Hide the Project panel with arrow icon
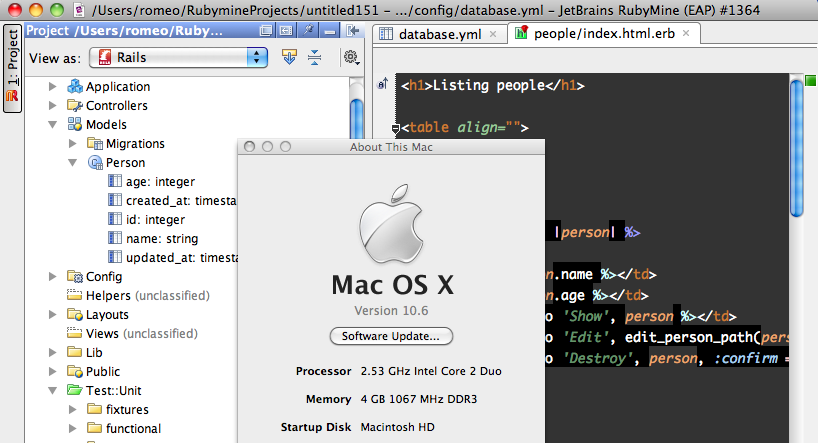818x443 pixels. pos(353,31)
